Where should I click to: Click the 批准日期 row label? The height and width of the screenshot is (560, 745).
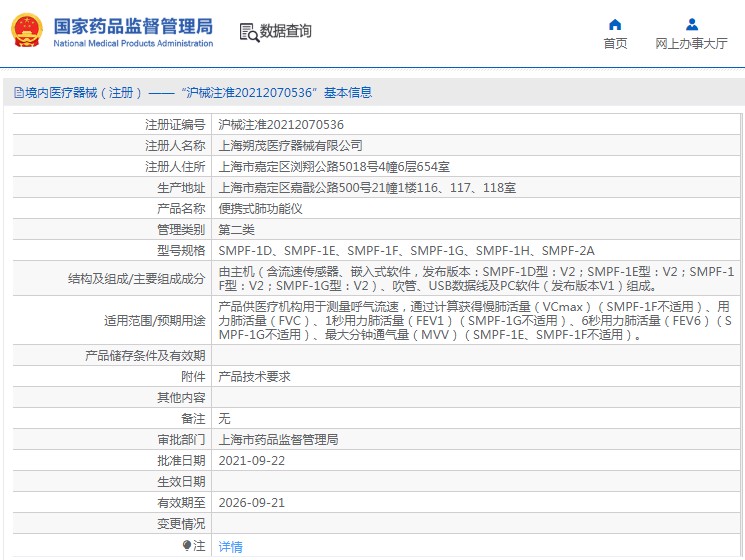pyautogui.click(x=181, y=461)
